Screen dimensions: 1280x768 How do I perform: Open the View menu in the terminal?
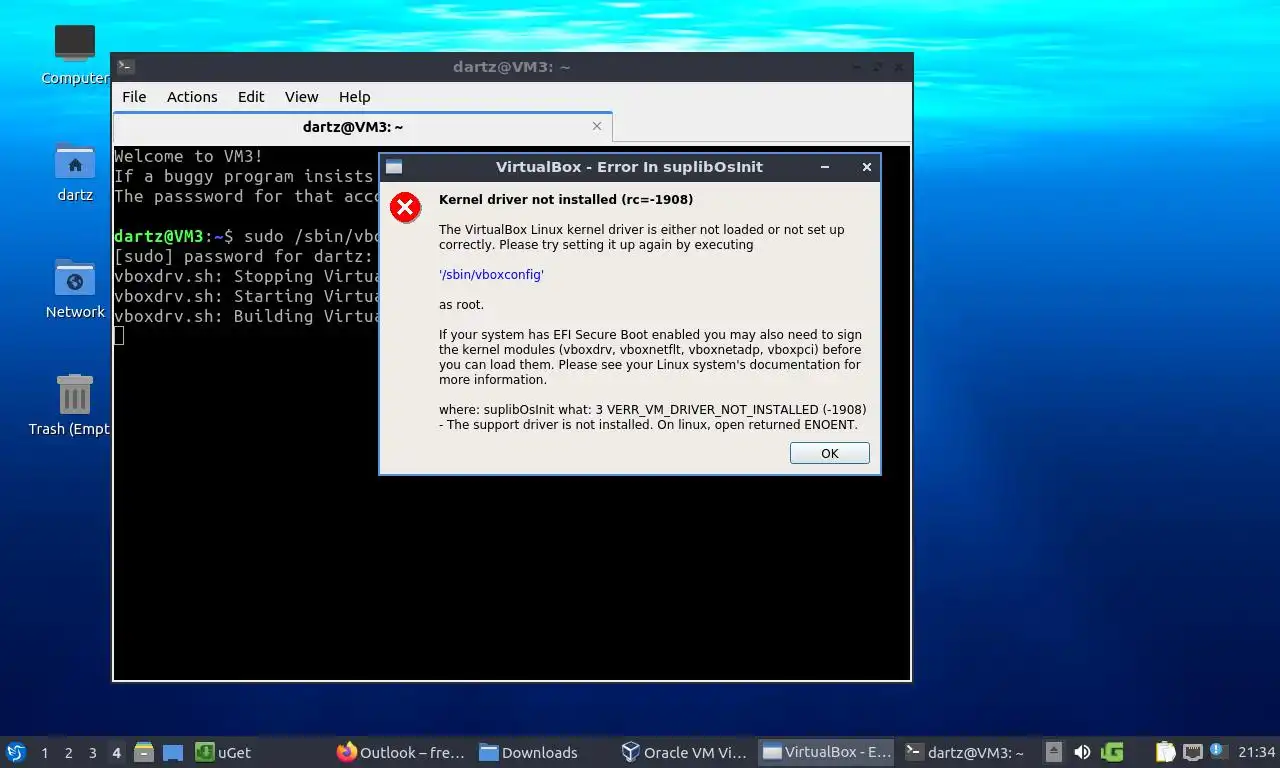point(301,97)
